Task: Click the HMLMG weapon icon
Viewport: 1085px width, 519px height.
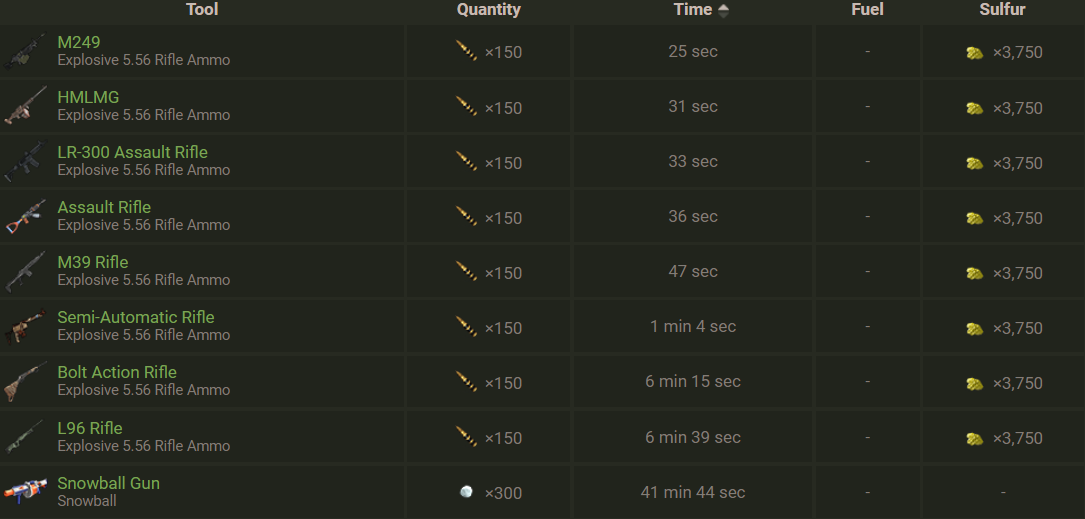Action: click(x=24, y=107)
